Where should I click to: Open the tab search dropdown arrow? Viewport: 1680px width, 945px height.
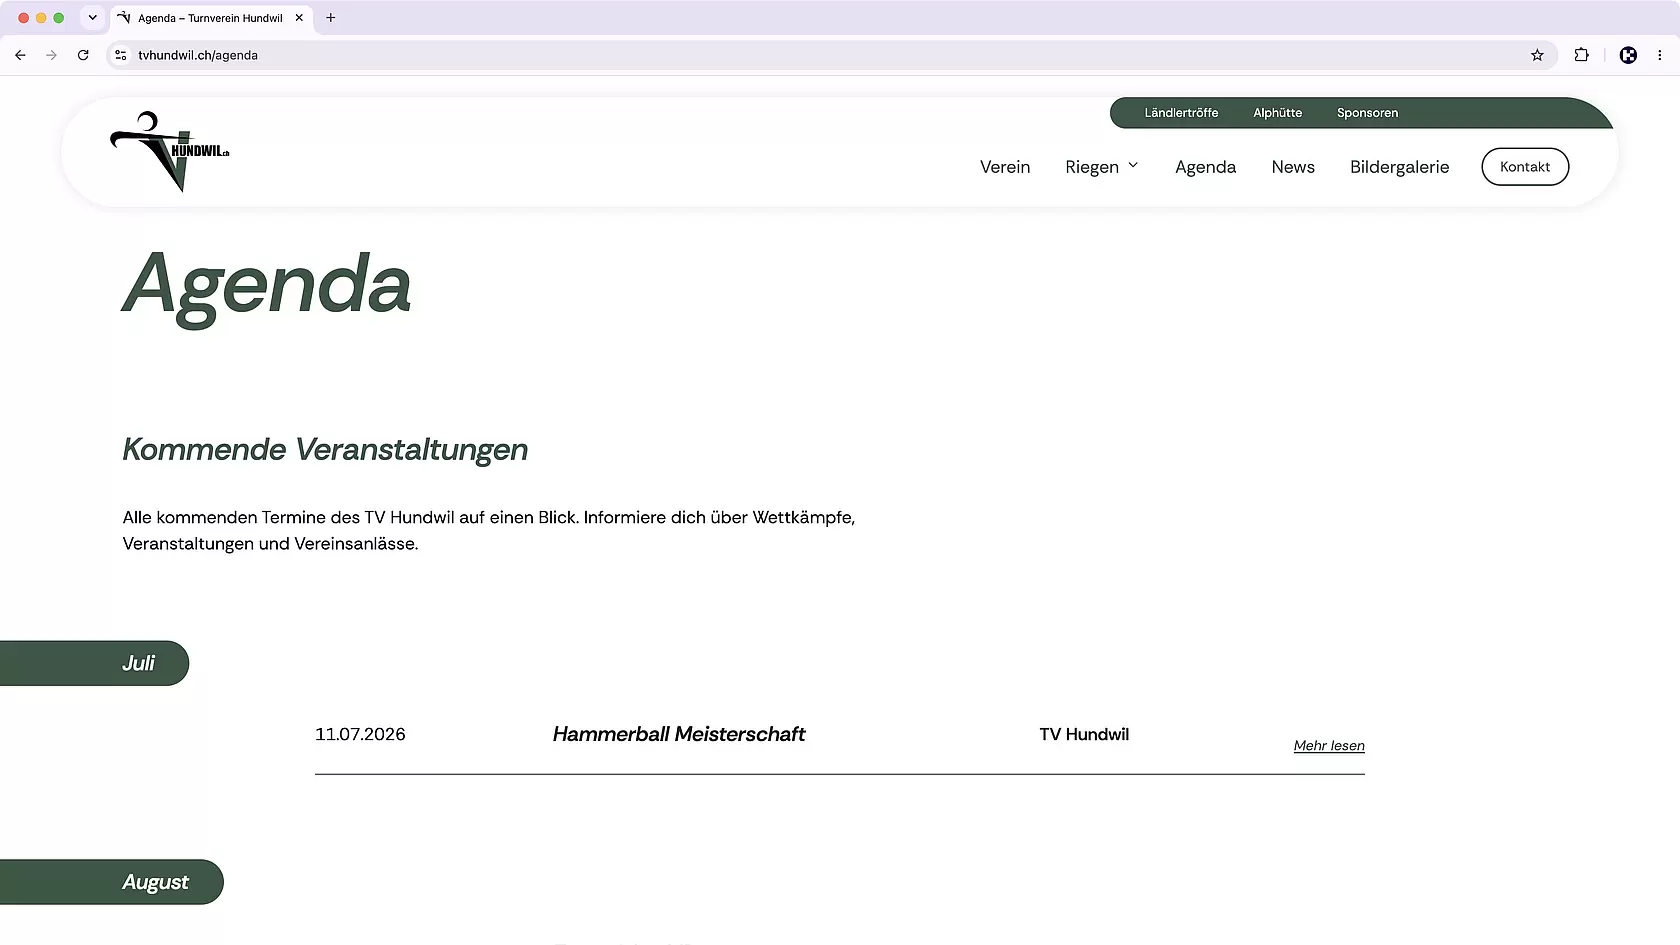[92, 18]
